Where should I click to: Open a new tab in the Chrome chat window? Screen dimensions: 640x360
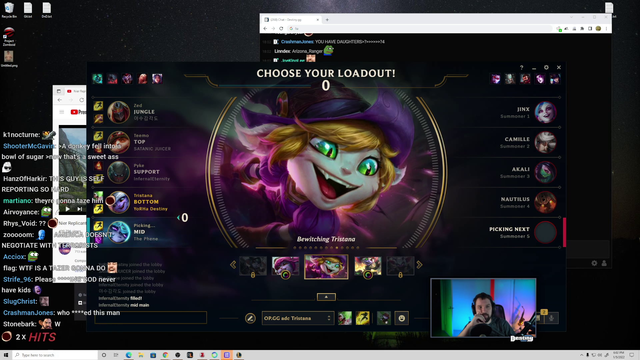tap(327, 20)
